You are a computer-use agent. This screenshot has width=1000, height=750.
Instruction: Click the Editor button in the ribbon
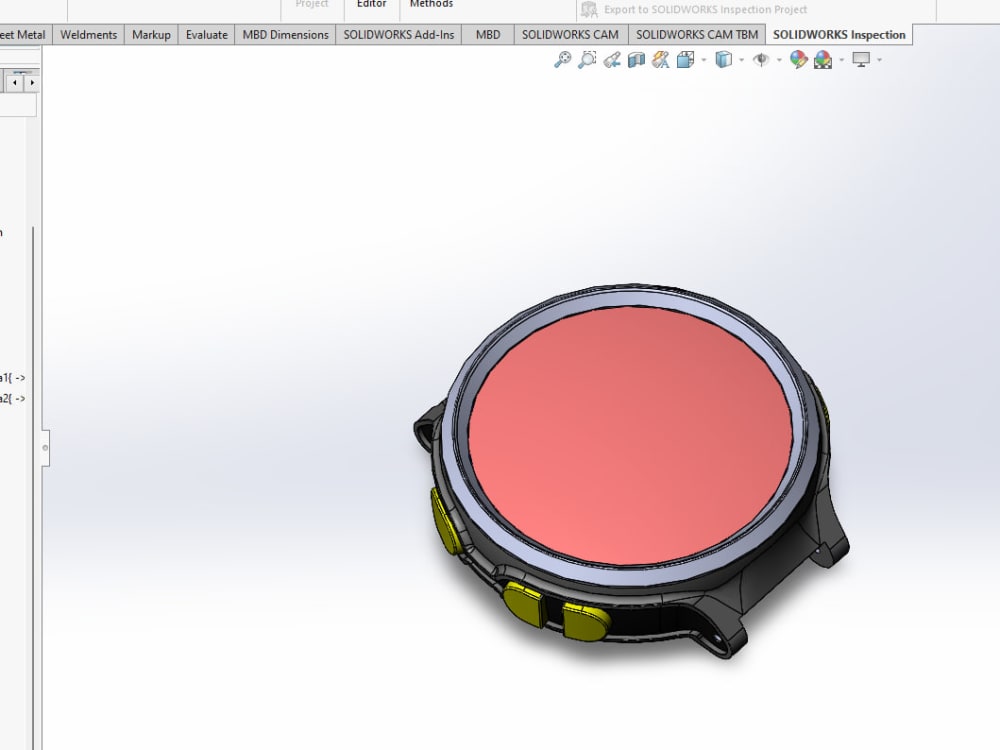(x=372, y=6)
